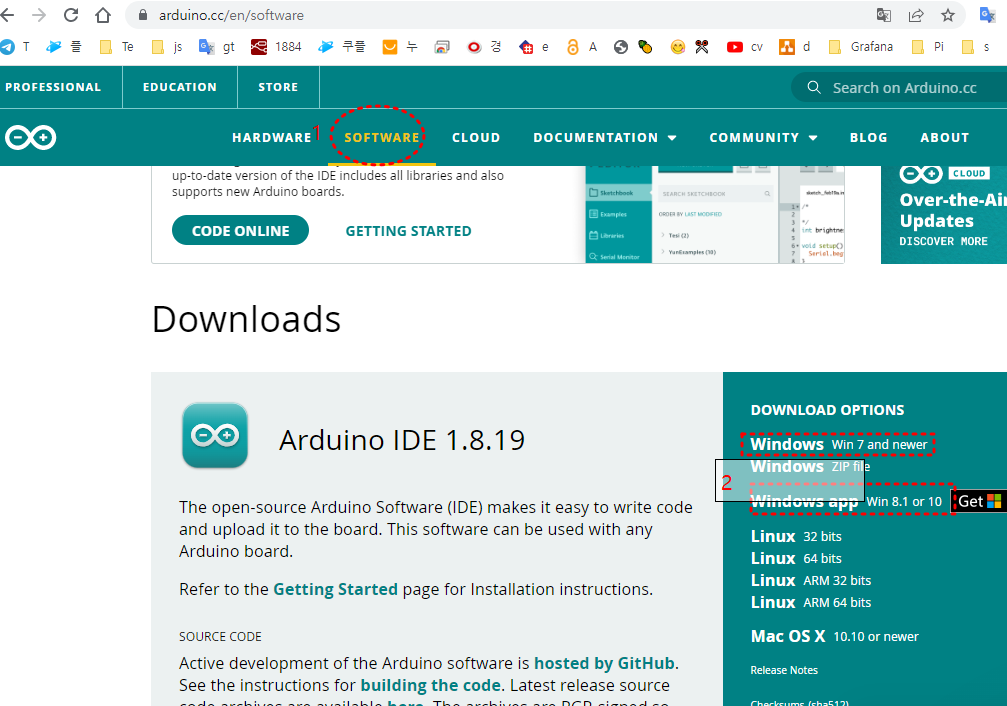1007x706 pixels.
Task: Open the 'e' bookmark
Action: pos(534,46)
